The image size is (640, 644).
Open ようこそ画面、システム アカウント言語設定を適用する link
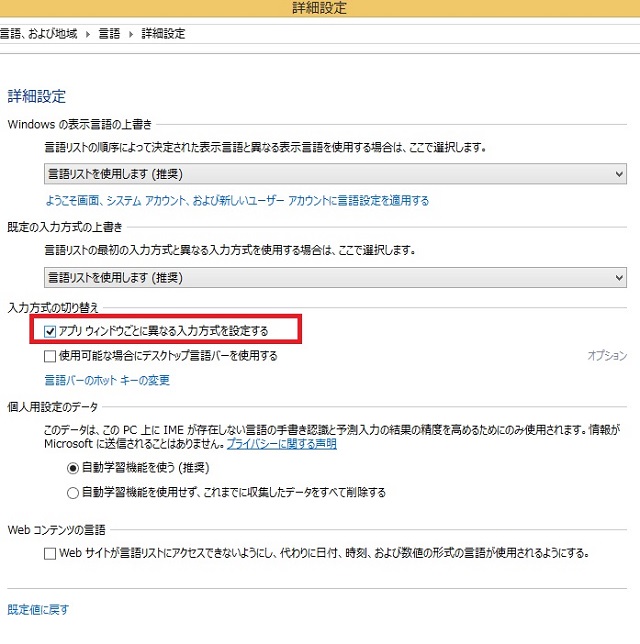[x=237, y=201]
